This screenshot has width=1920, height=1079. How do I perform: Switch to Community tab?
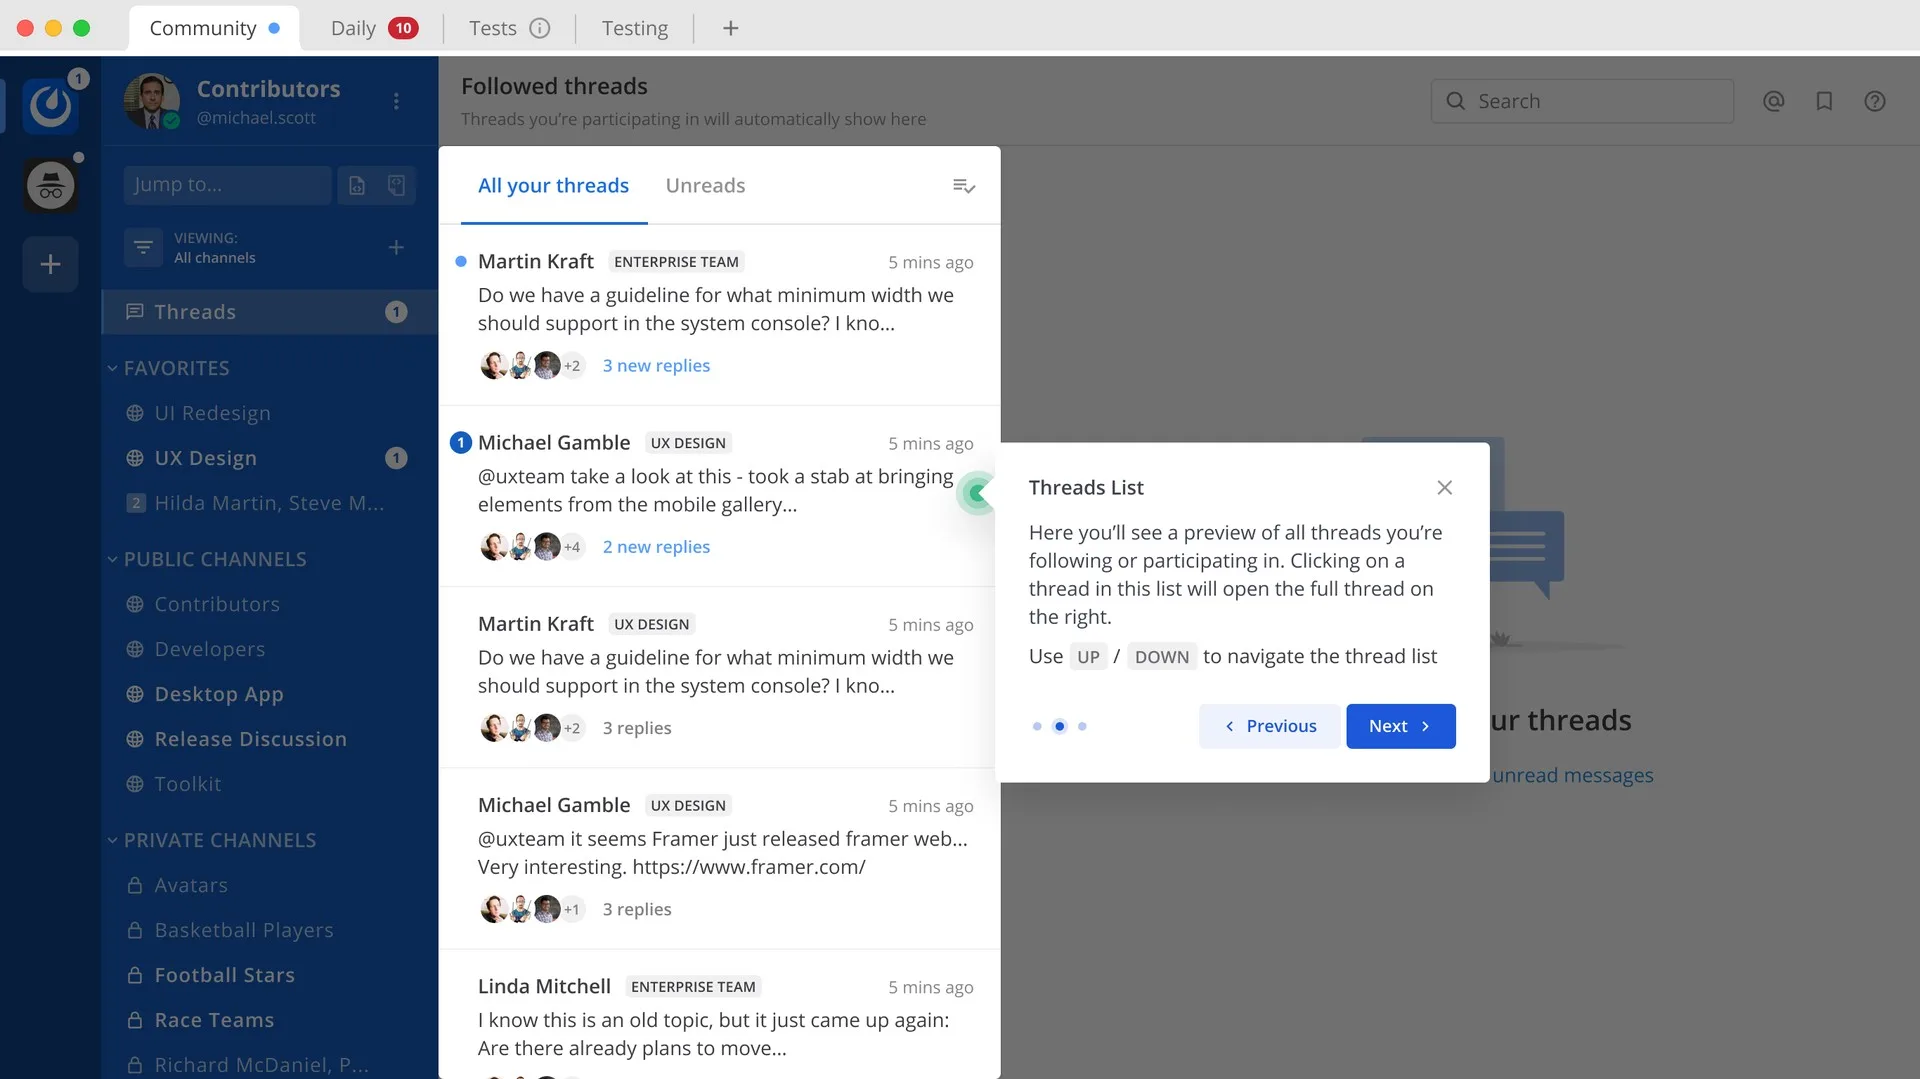tap(214, 28)
